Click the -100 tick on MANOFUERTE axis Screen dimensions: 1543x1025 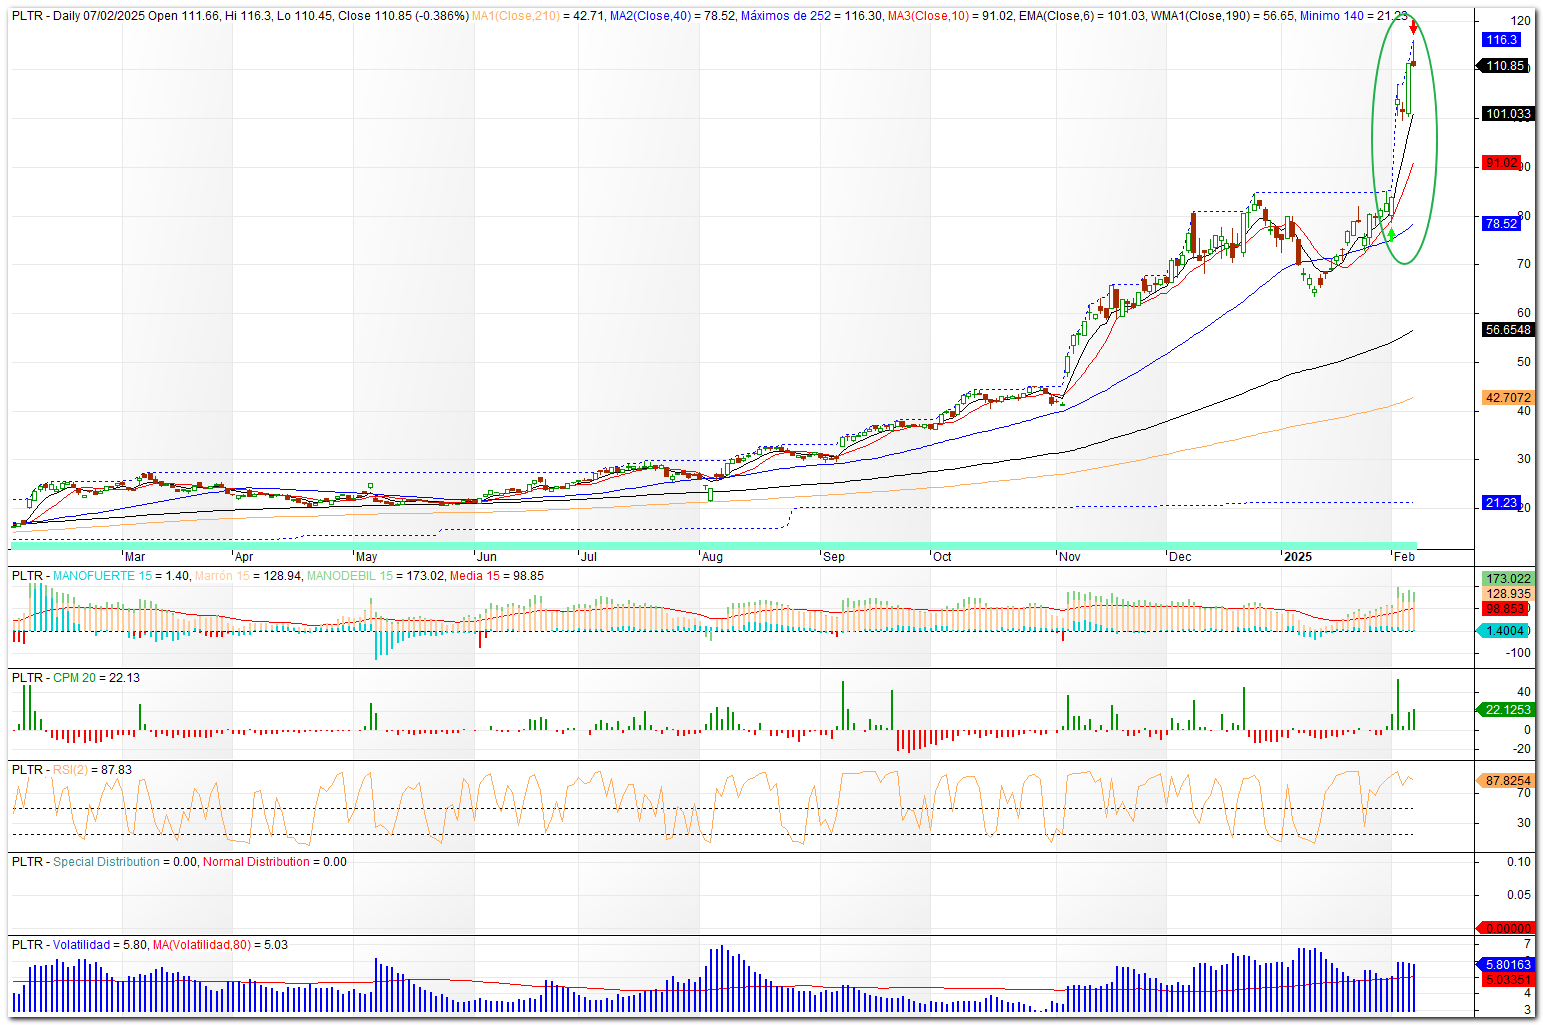pyautogui.click(x=1518, y=653)
